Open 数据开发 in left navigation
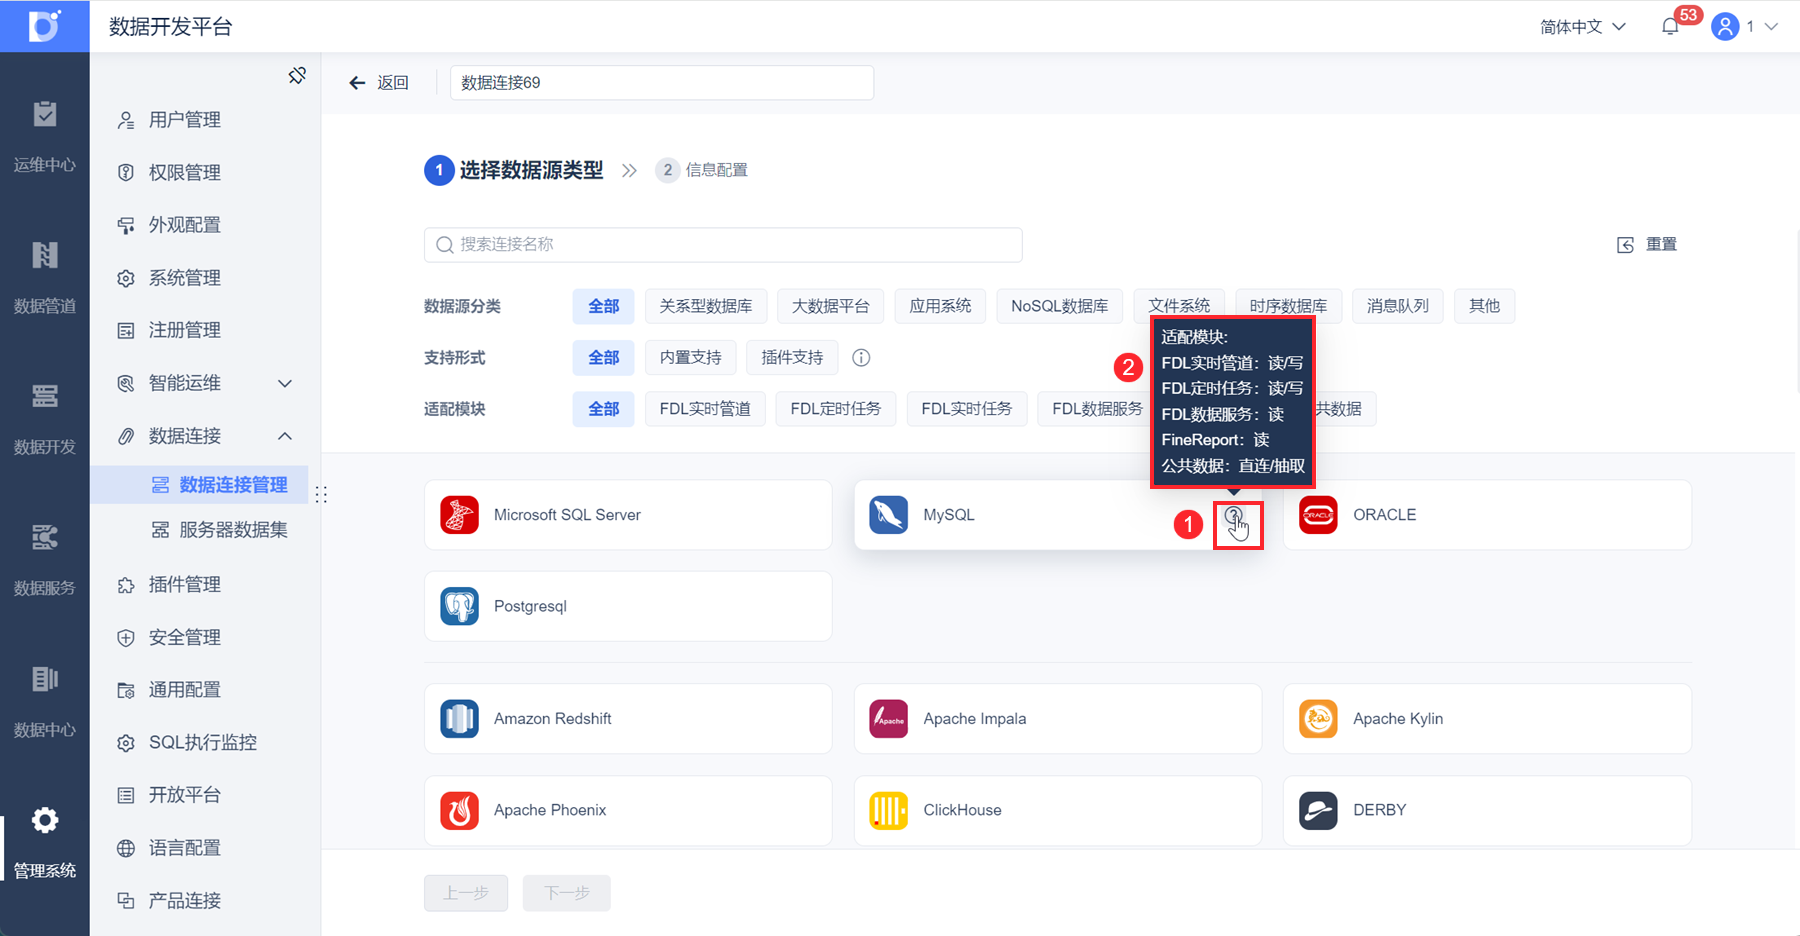The image size is (1800, 936). pyautogui.click(x=45, y=418)
